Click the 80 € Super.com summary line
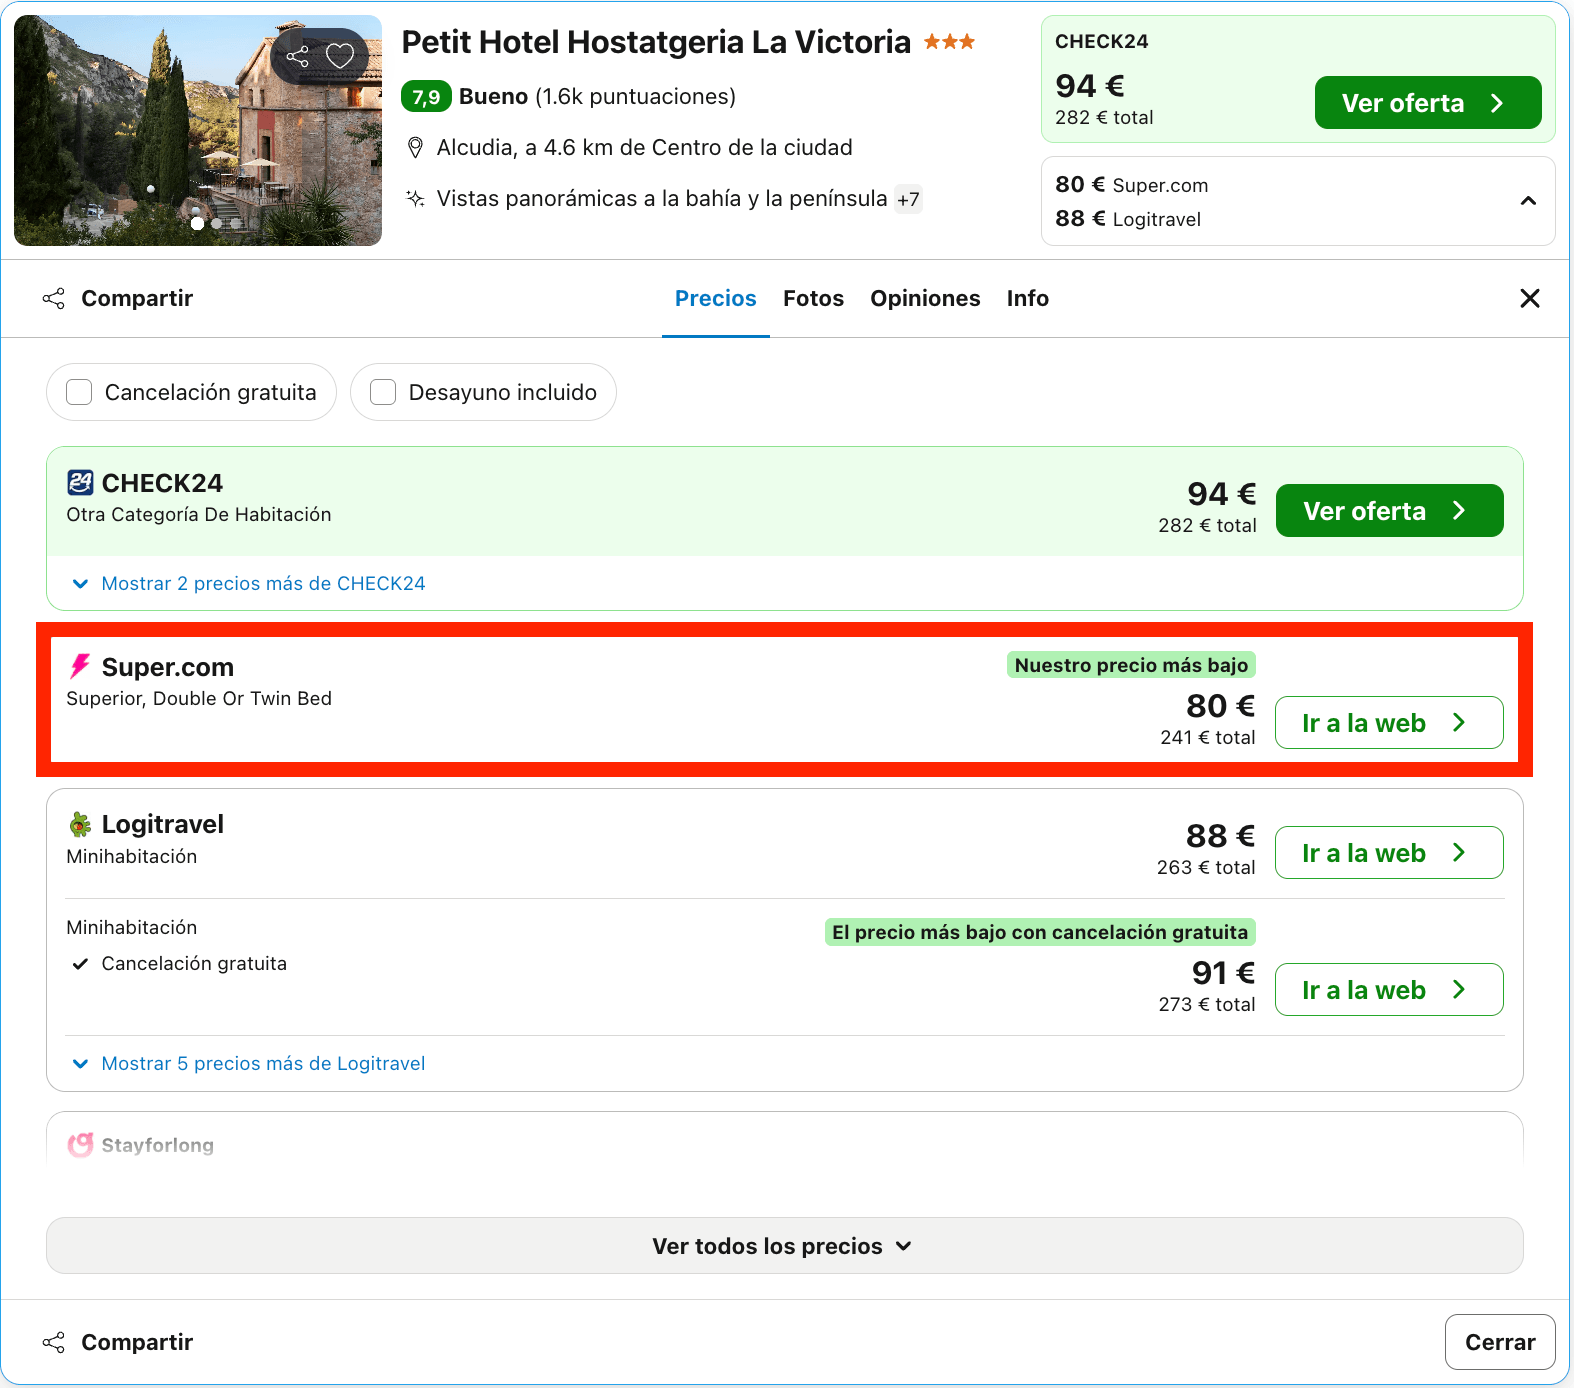This screenshot has height=1388, width=1574. pos(1132,185)
